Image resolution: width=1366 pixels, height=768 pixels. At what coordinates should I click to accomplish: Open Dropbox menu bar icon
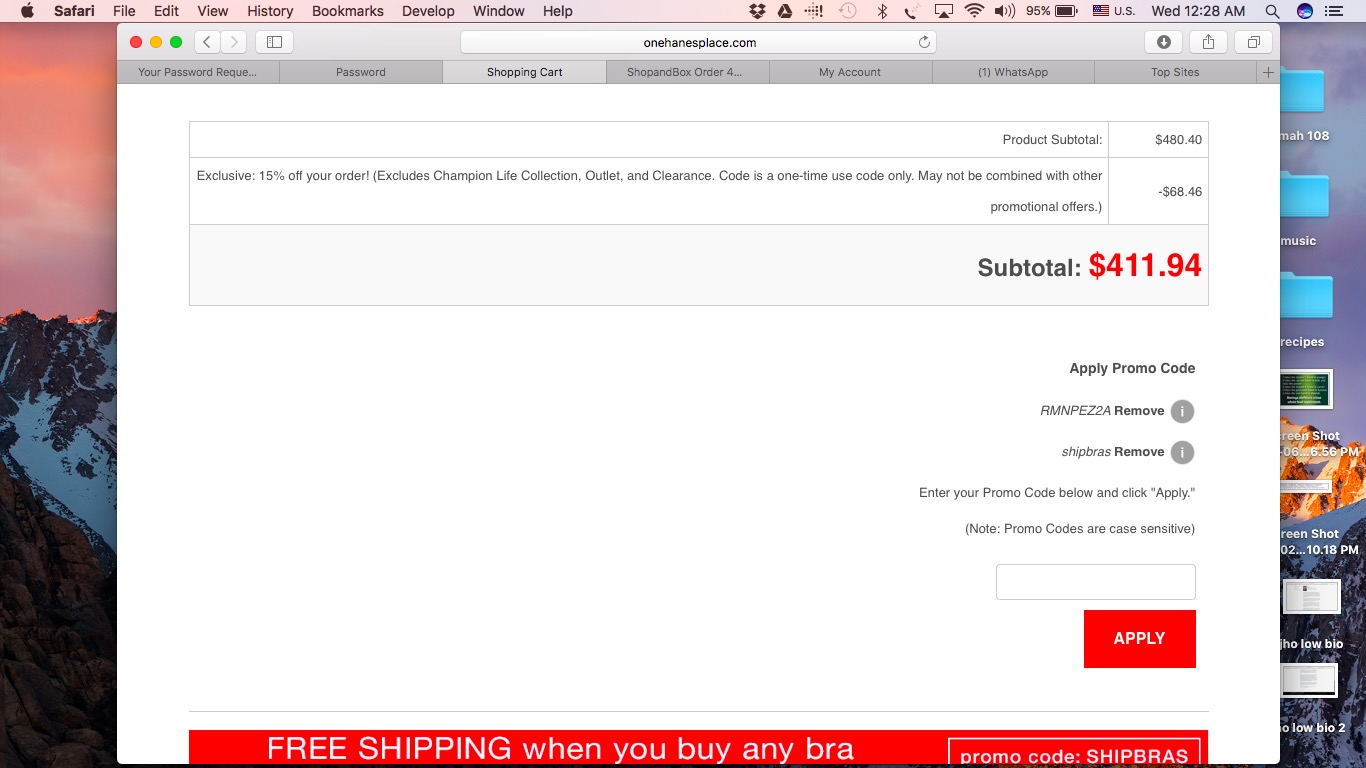(757, 11)
